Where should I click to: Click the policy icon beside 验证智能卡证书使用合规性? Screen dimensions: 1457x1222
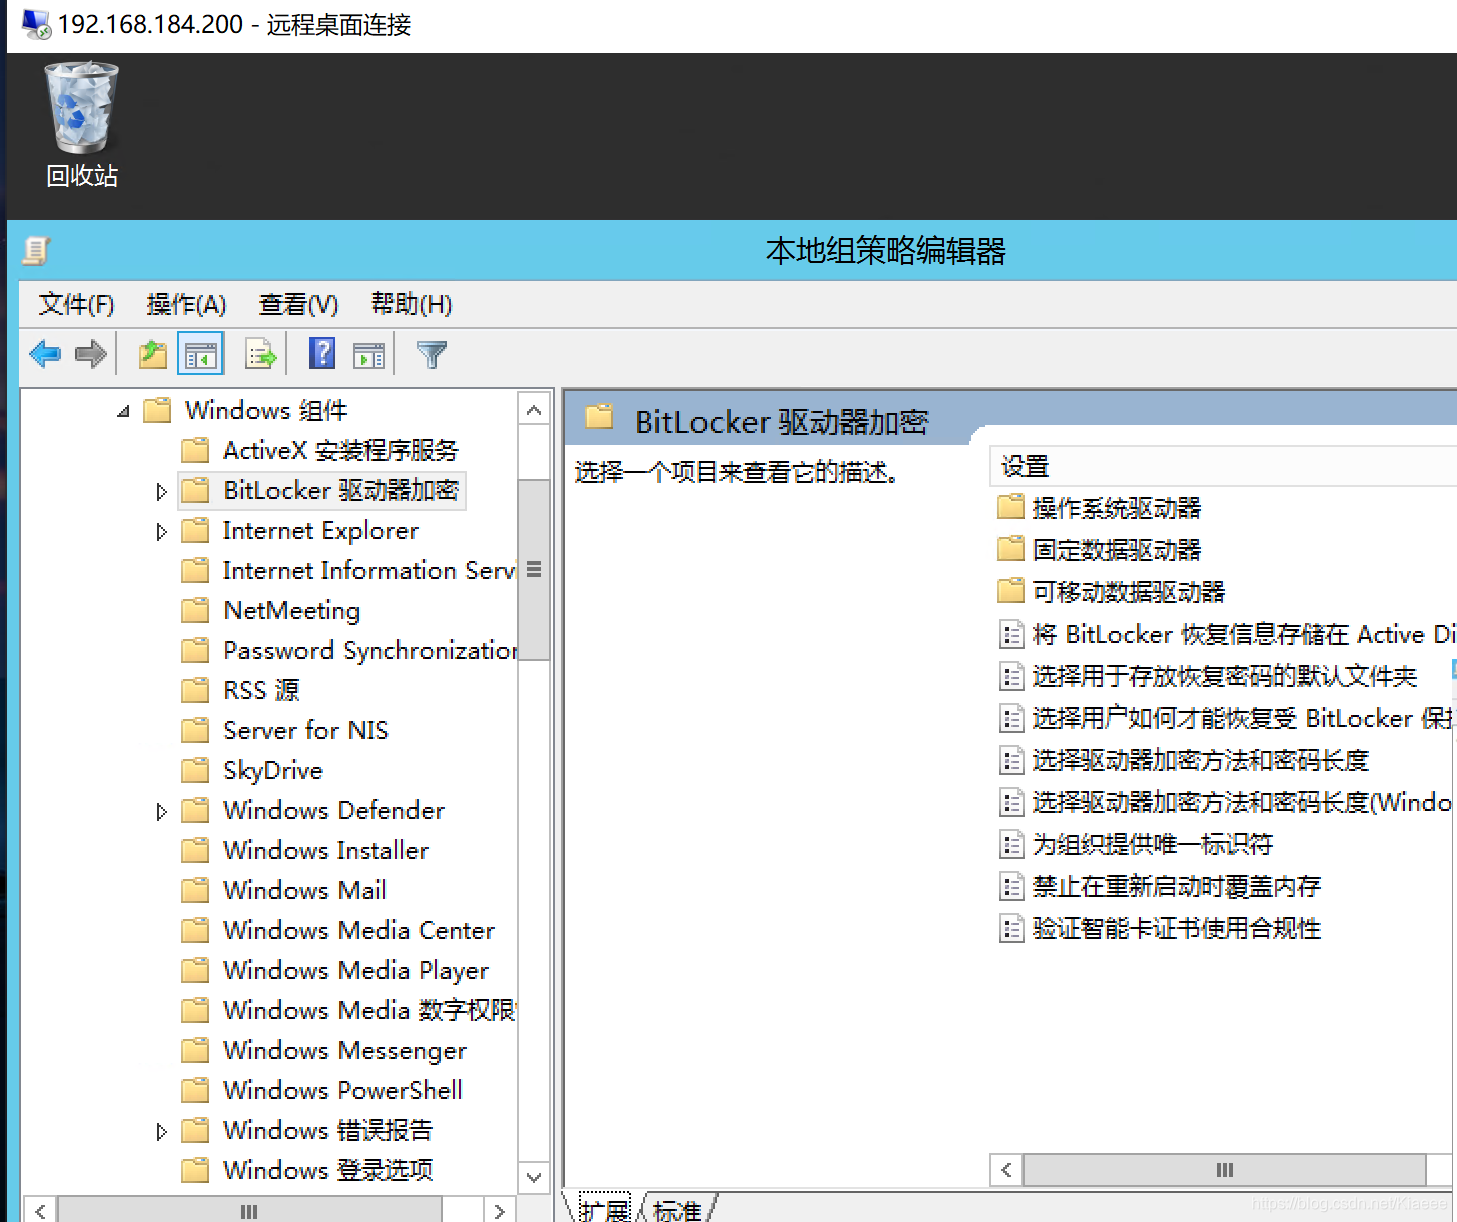1012,928
